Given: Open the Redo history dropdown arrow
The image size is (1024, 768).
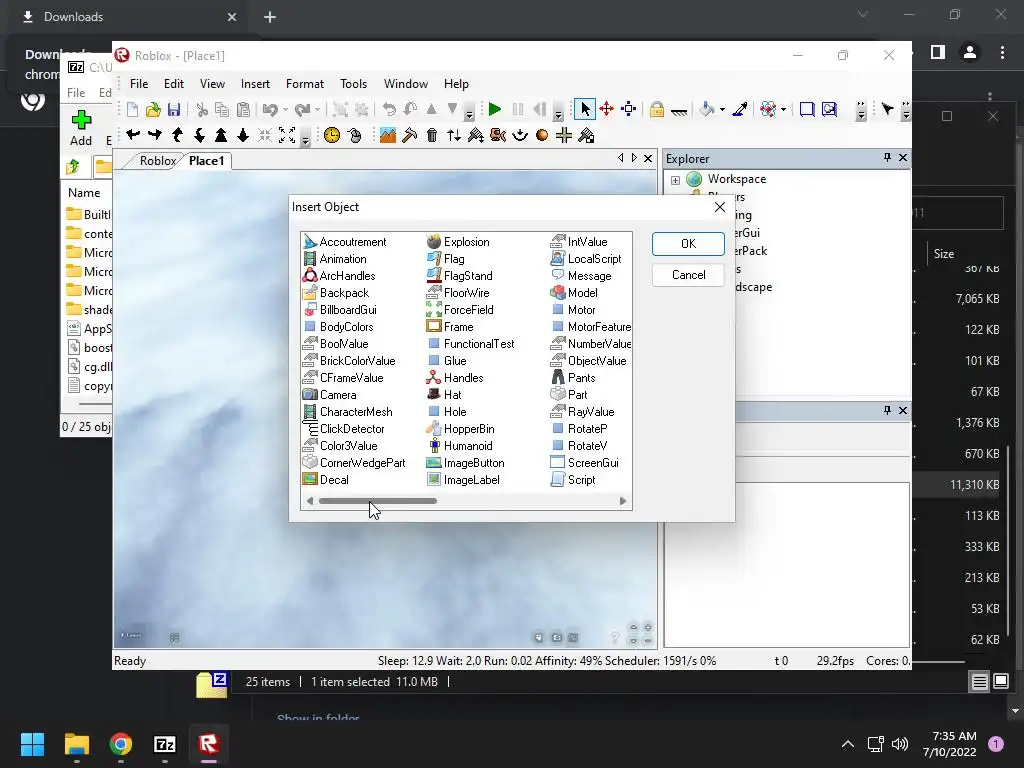Looking at the screenshot, I should click(317, 110).
